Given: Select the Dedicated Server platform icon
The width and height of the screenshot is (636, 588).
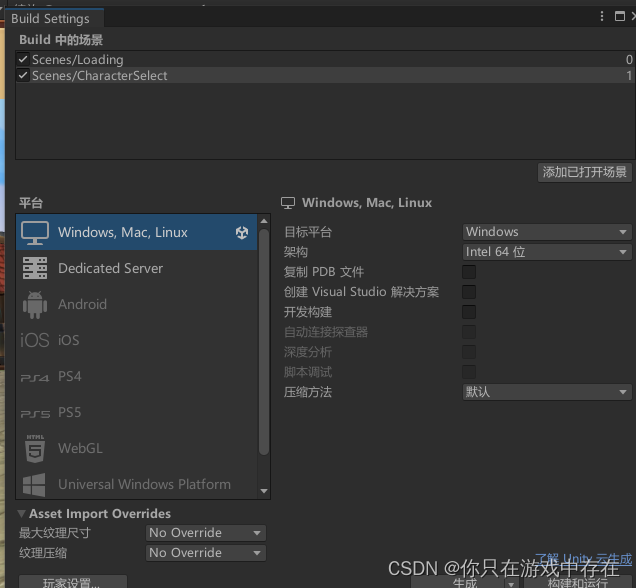Looking at the screenshot, I should coord(35,268).
